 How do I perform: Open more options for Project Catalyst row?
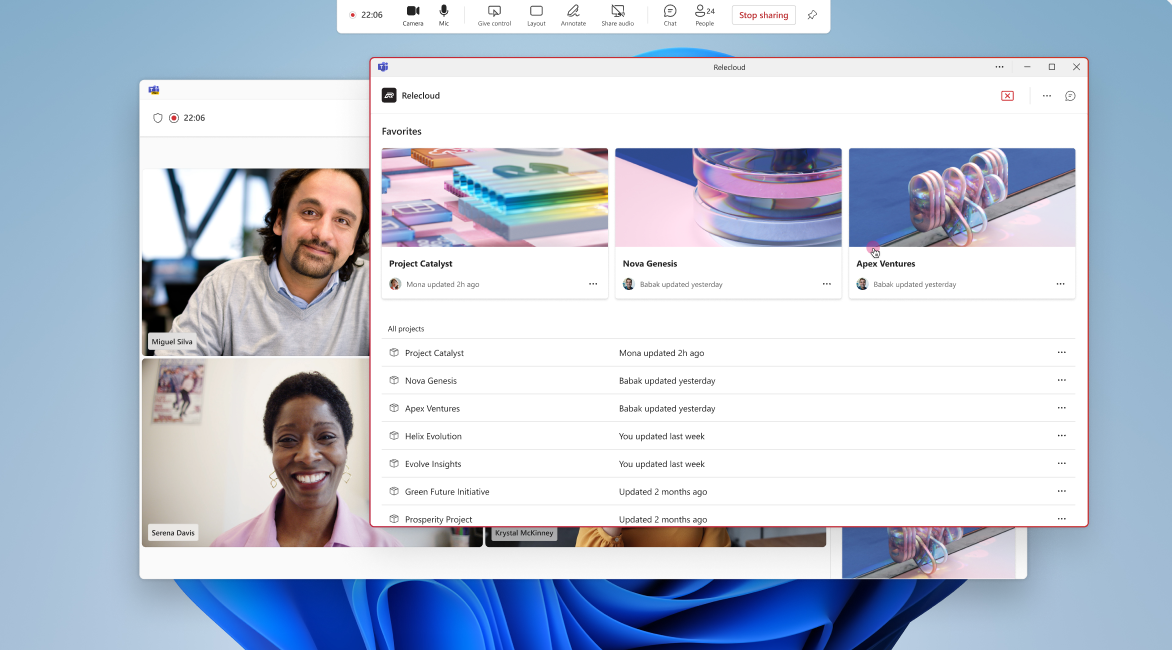click(1061, 353)
